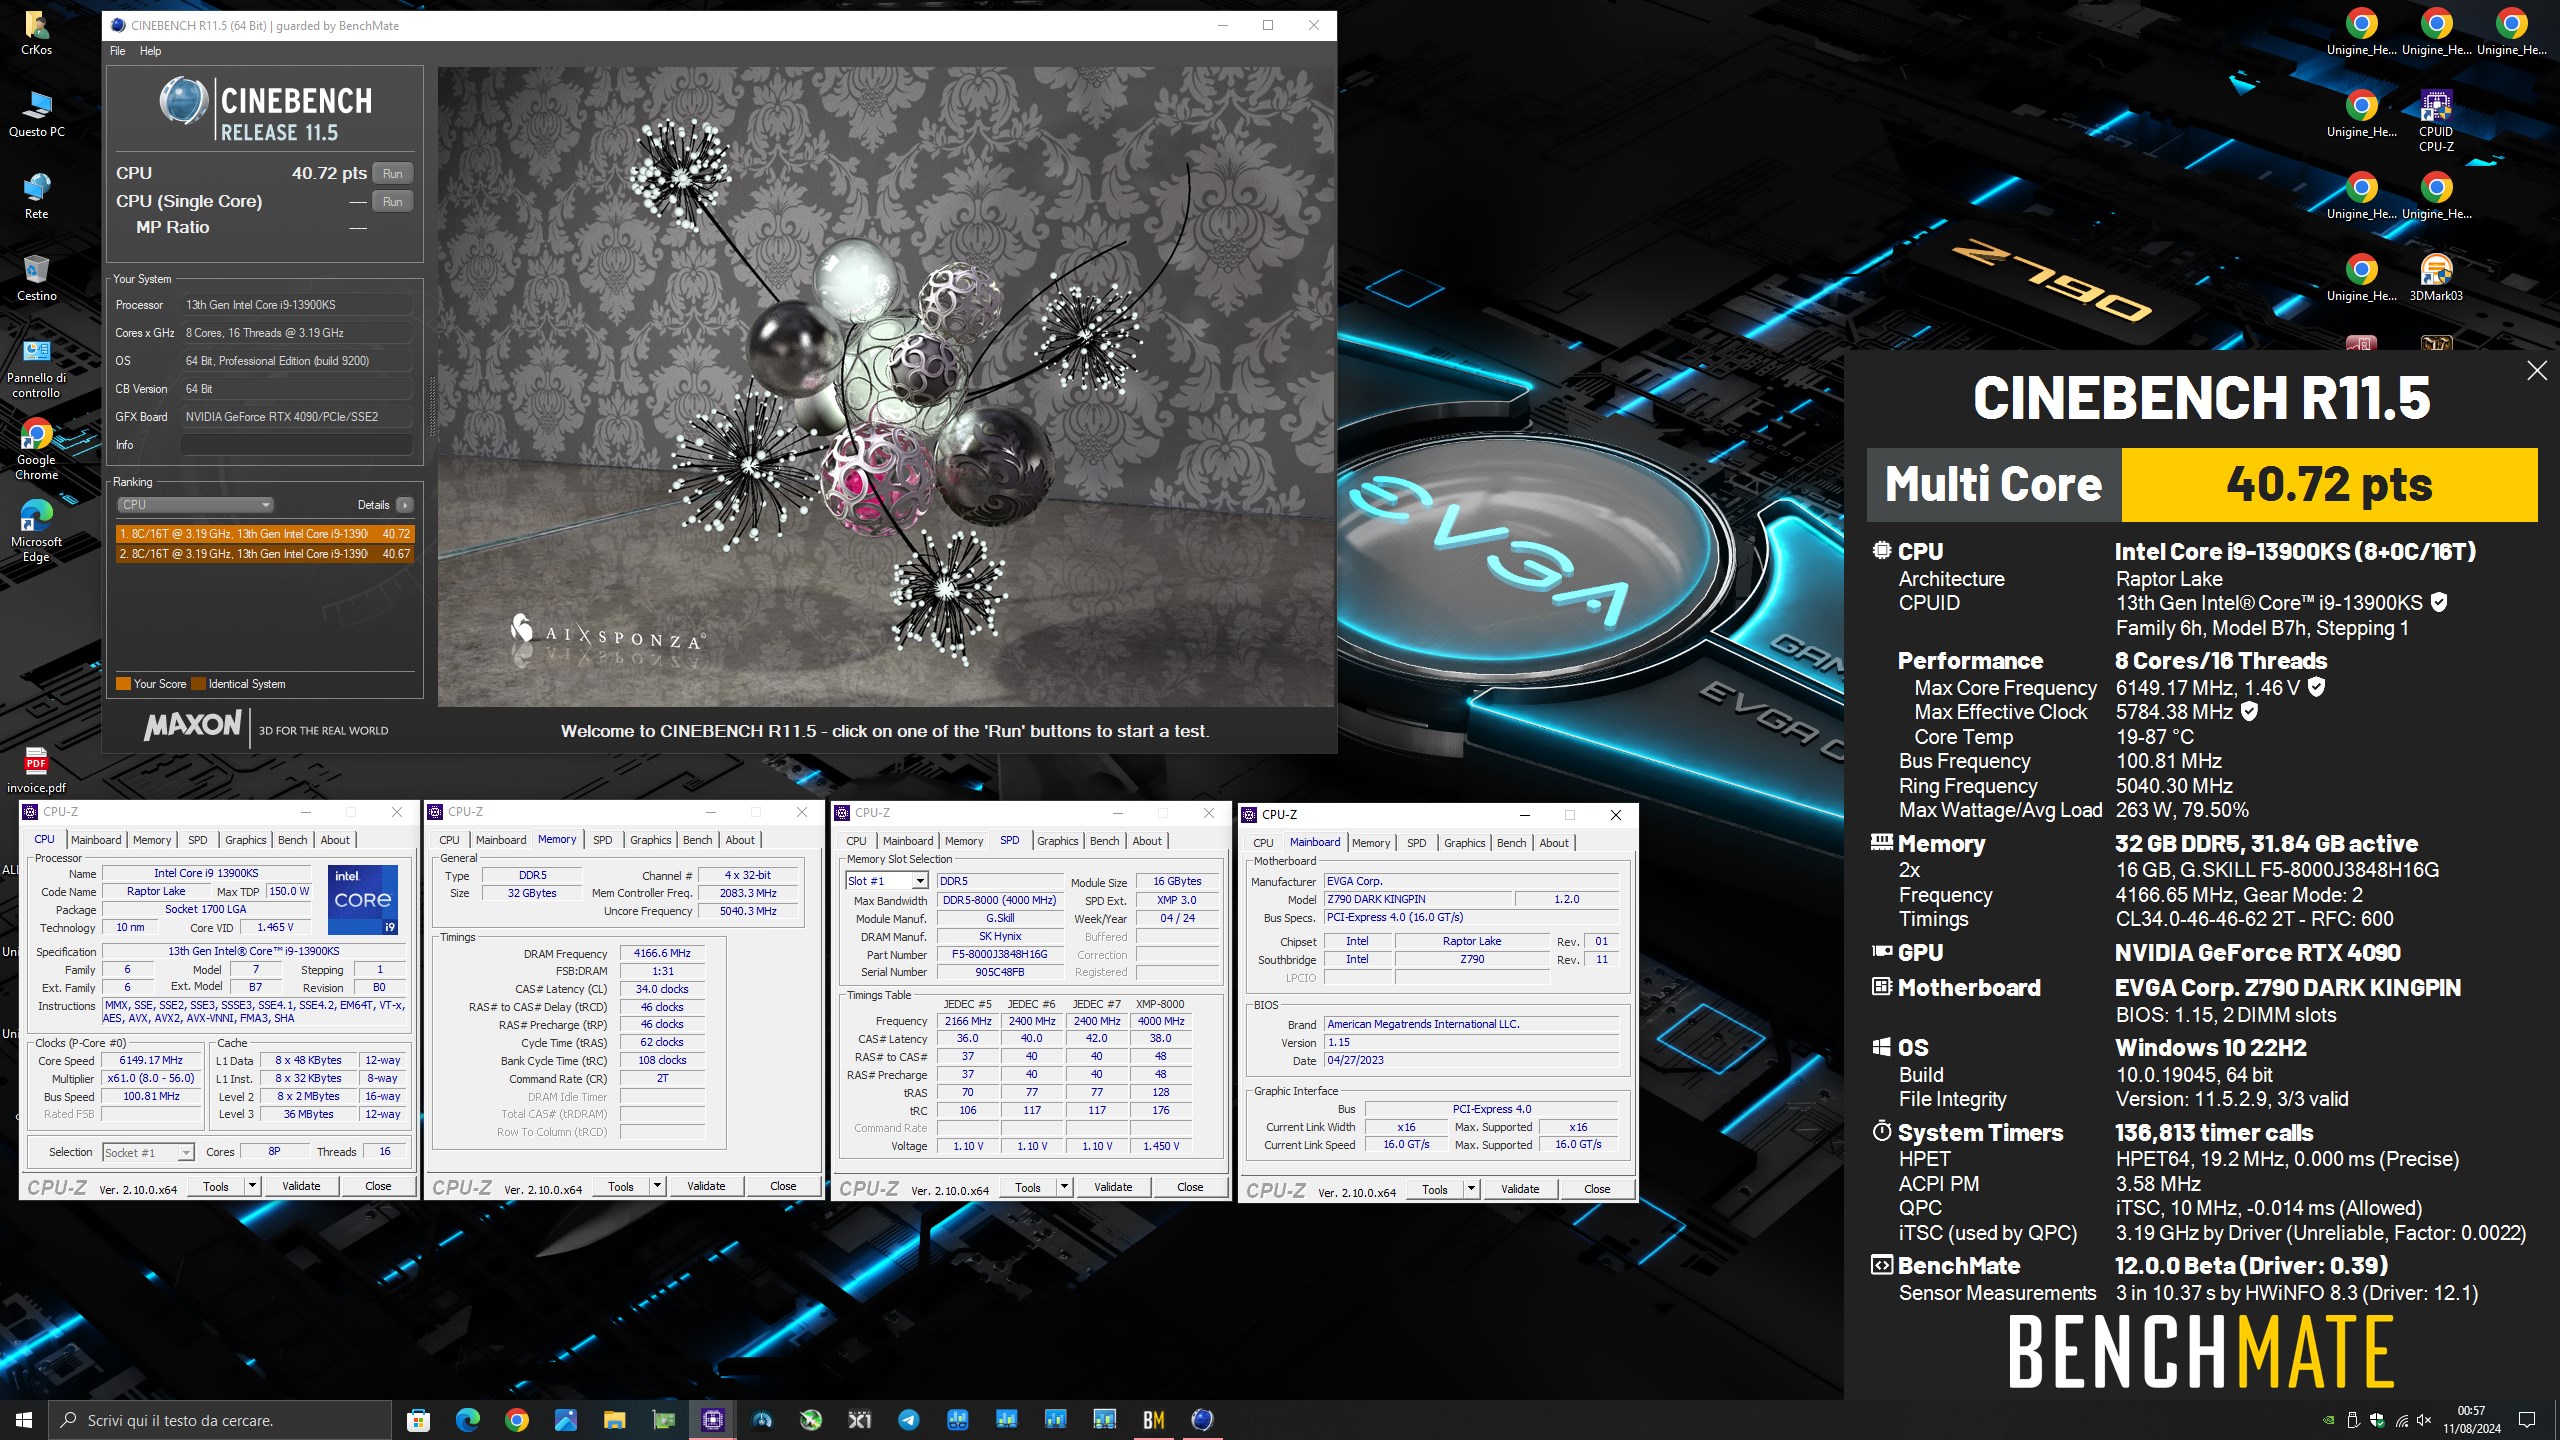Viewport: 2560px width, 1440px height.
Task: Open the Ranking CPU dropdown in Cinebench
Action: pos(195,505)
